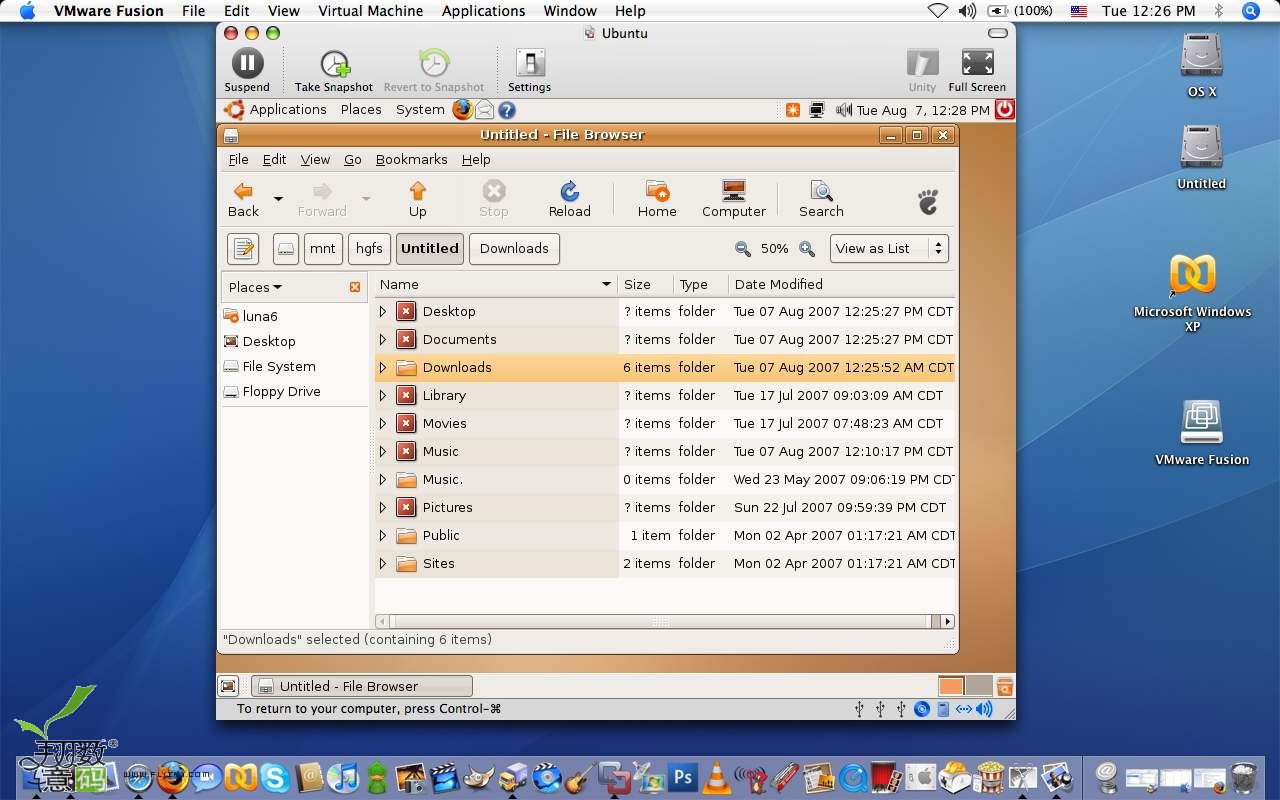Toggle text-based location entry button
Viewport: 1280px width, 800px height.
(x=243, y=249)
